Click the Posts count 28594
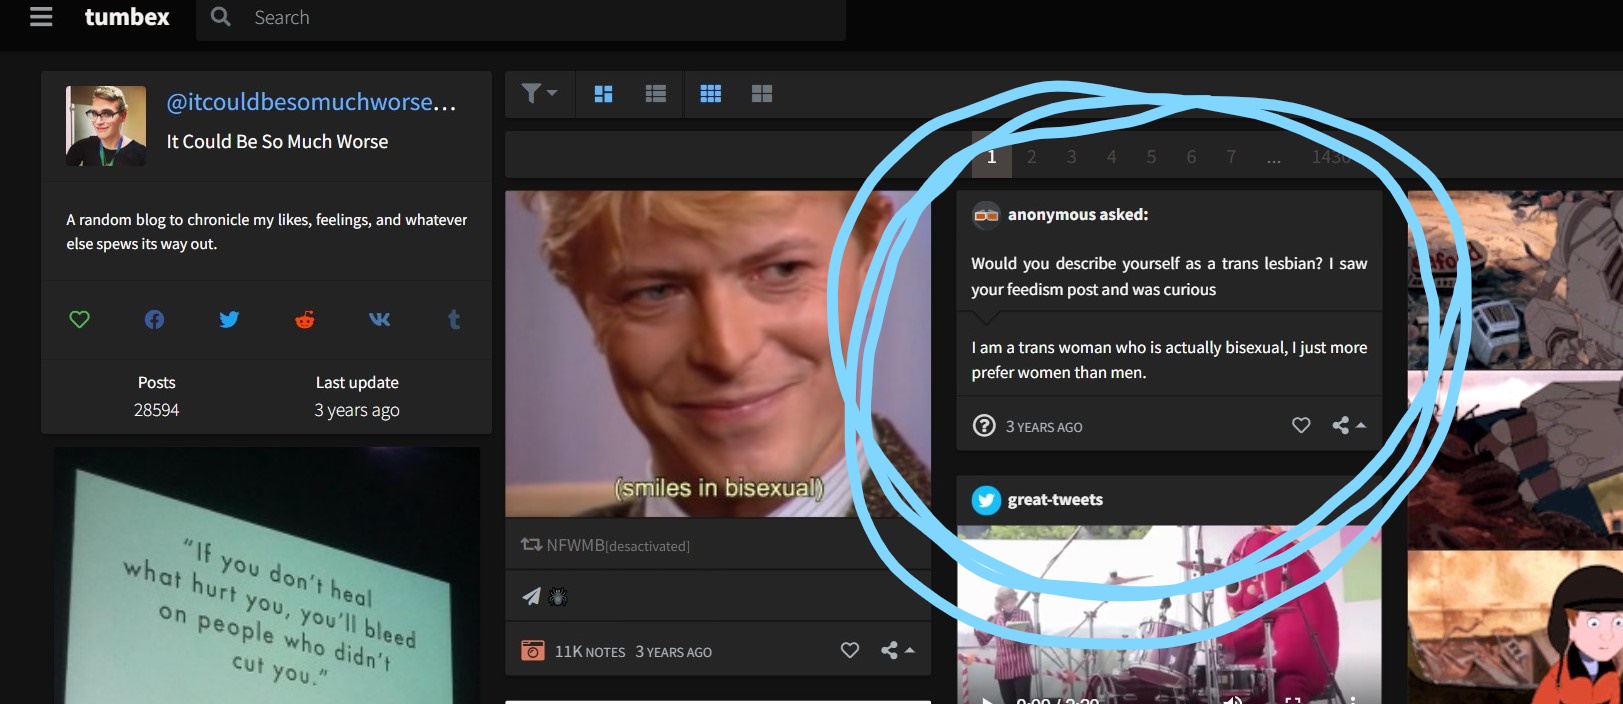 pos(157,410)
